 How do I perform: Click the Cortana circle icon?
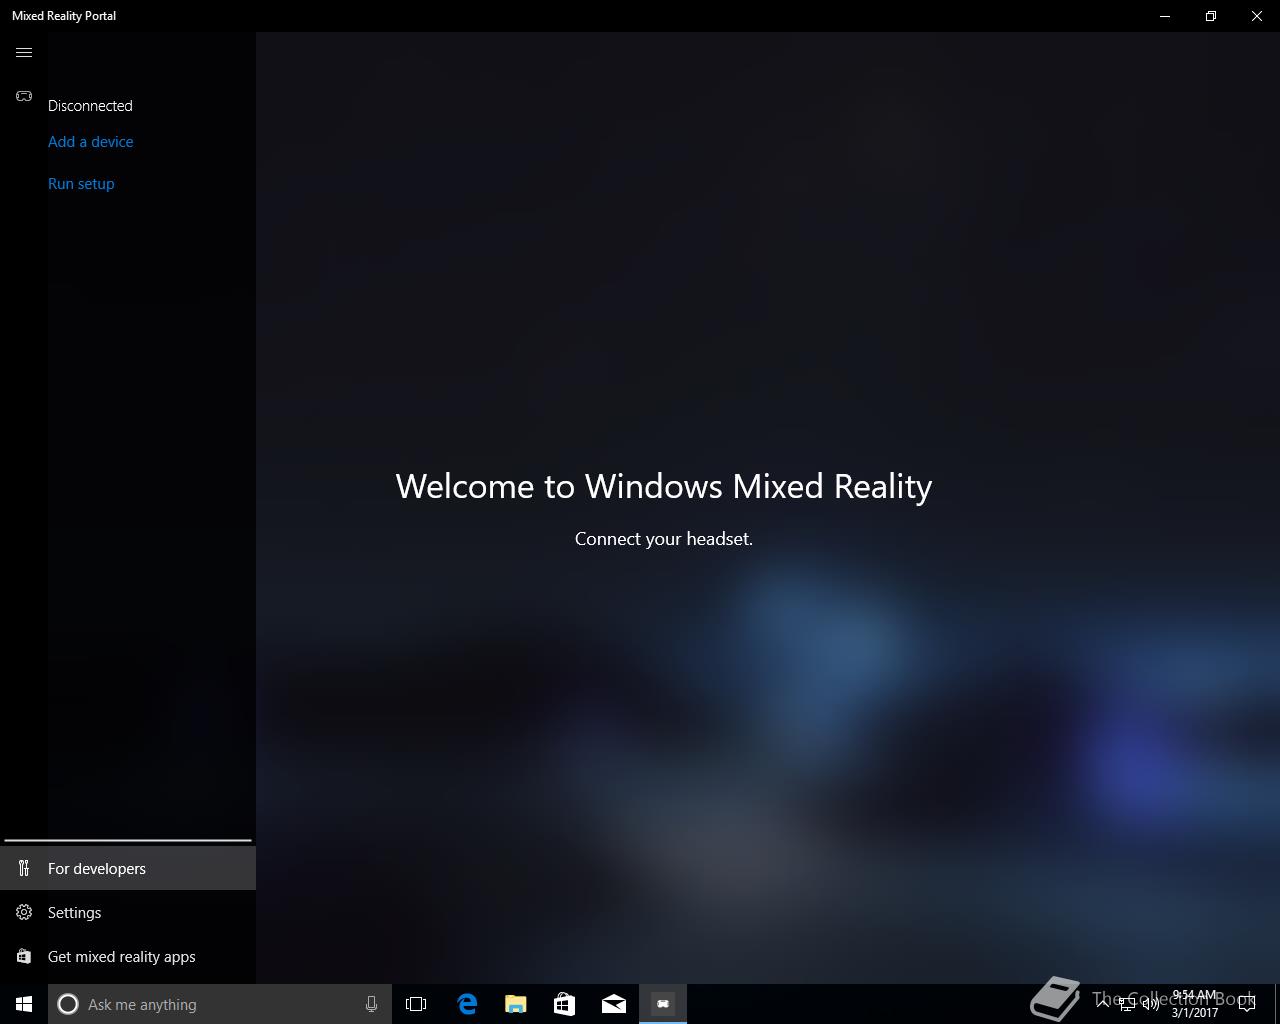68,1004
